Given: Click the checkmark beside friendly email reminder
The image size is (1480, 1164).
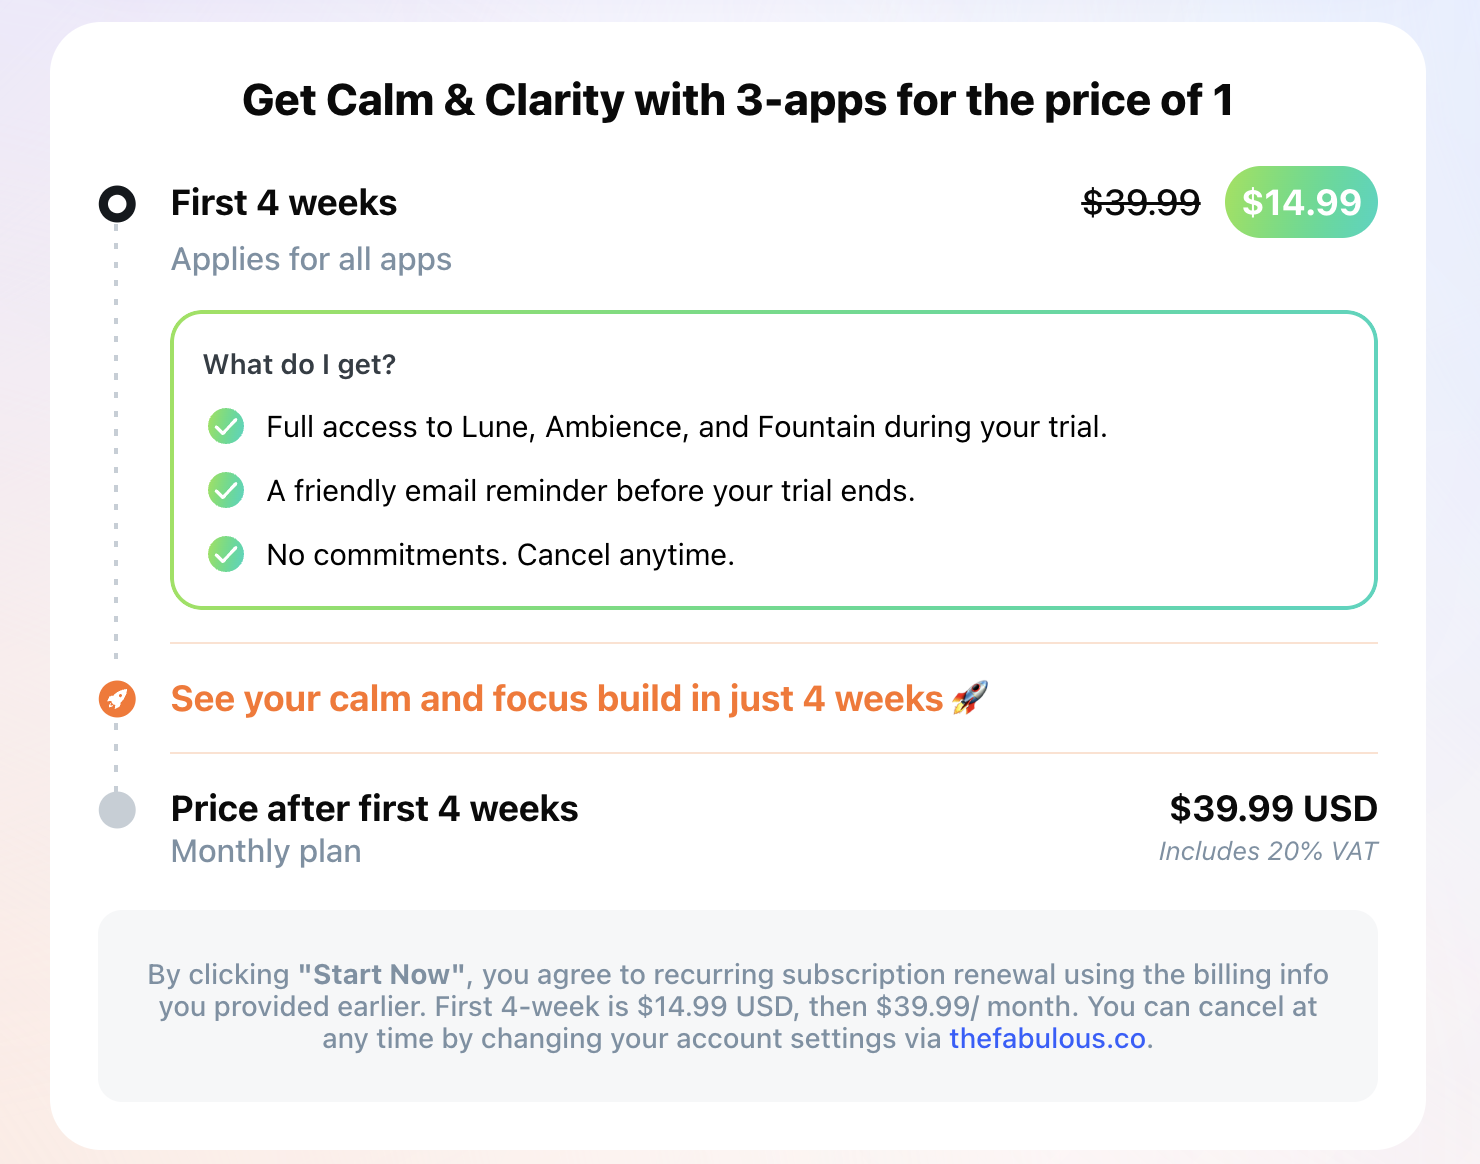Looking at the screenshot, I should (226, 490).
